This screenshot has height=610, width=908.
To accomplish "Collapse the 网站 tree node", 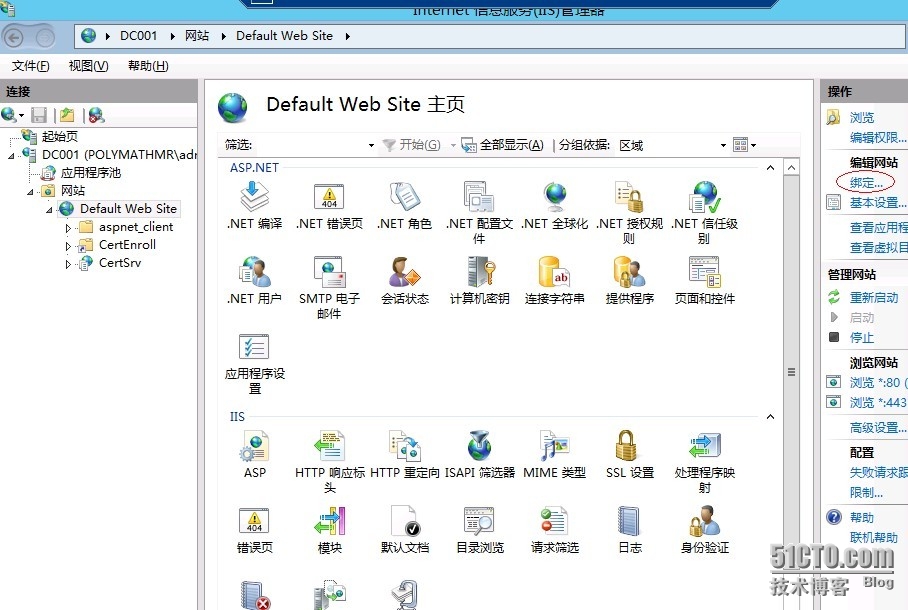I will click(x=30, y=192).
